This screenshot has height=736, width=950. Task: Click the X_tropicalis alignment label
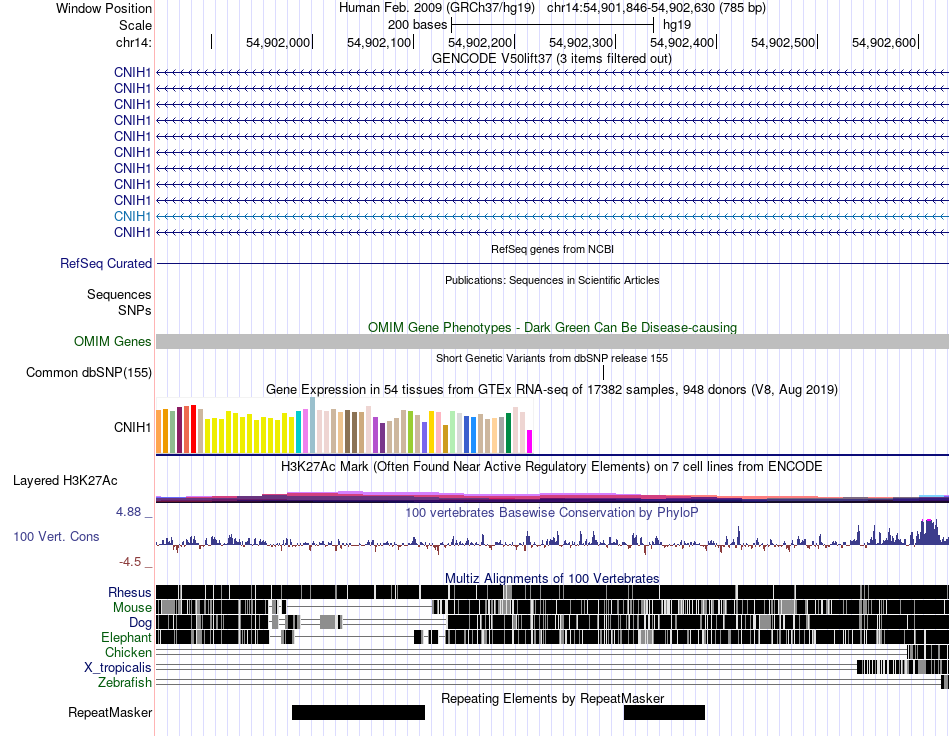[x=118, y=668]
